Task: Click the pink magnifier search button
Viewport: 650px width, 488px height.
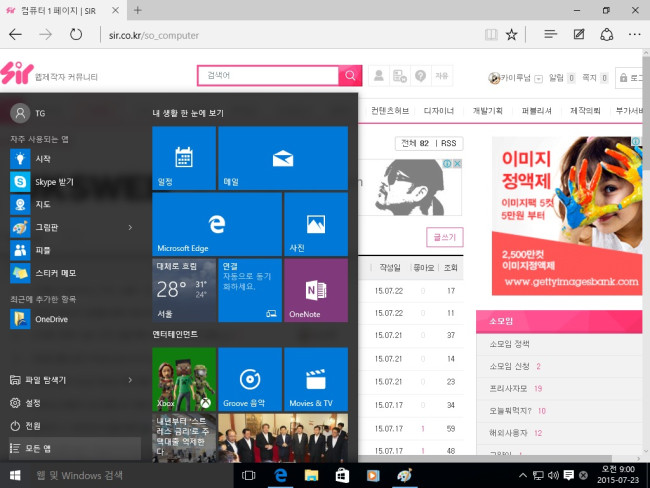Action: [350, 76]
